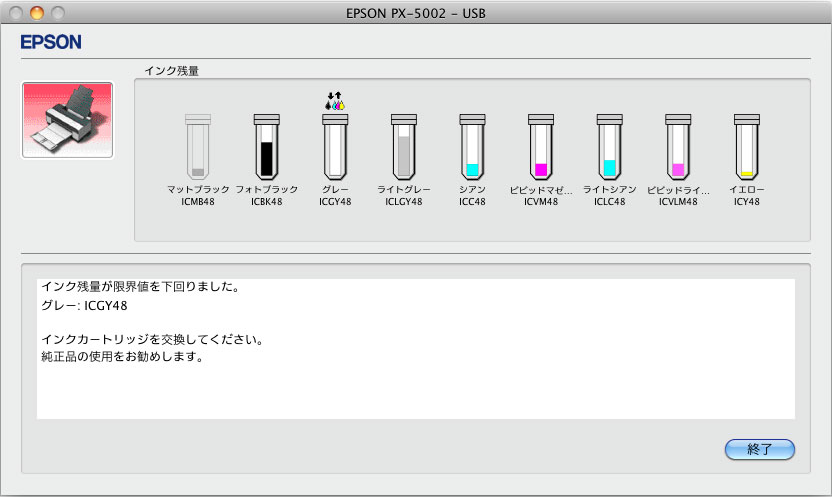Minimize the window with the yellow button

pos(37,13)
